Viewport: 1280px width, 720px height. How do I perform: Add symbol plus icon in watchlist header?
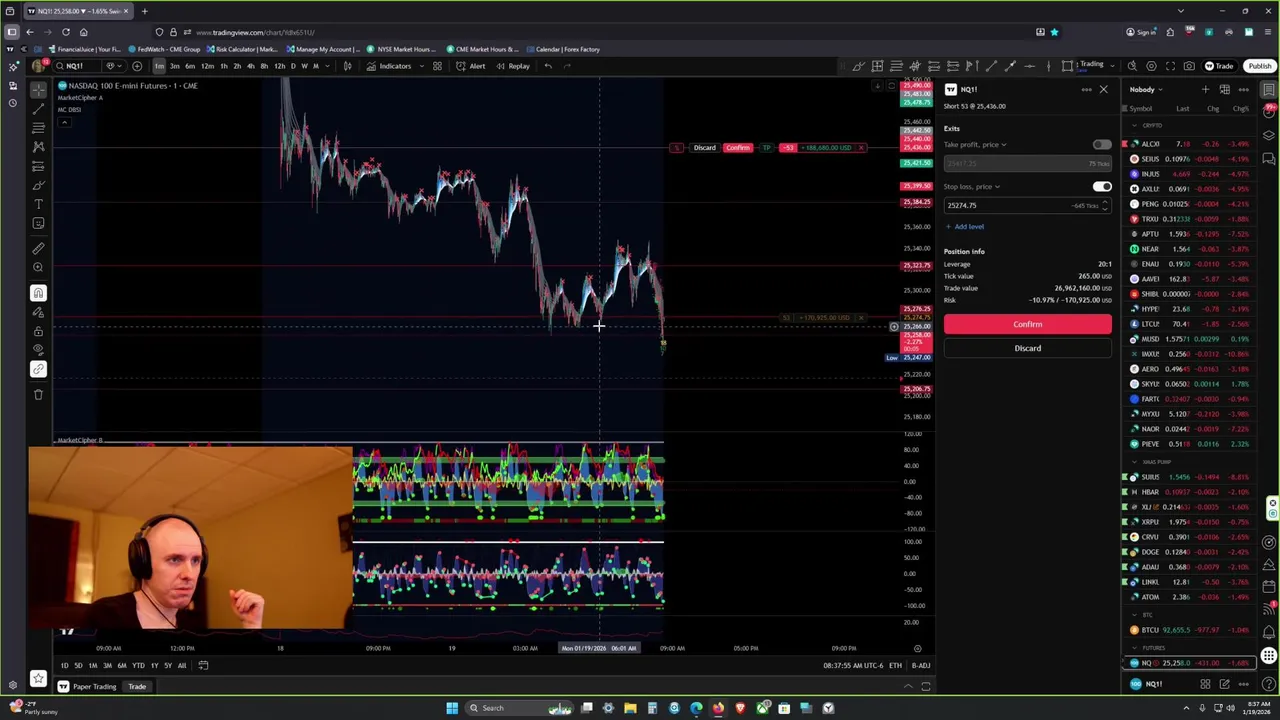point(1205,89)
